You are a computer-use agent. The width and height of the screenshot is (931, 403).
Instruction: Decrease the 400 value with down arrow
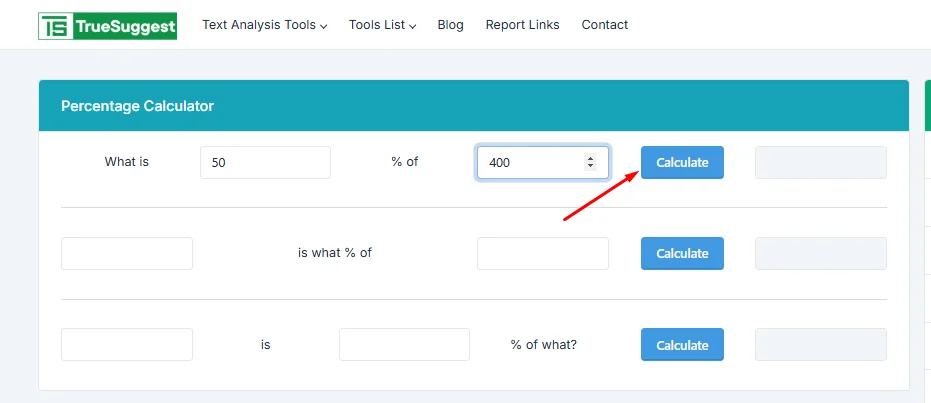[590, 166]
